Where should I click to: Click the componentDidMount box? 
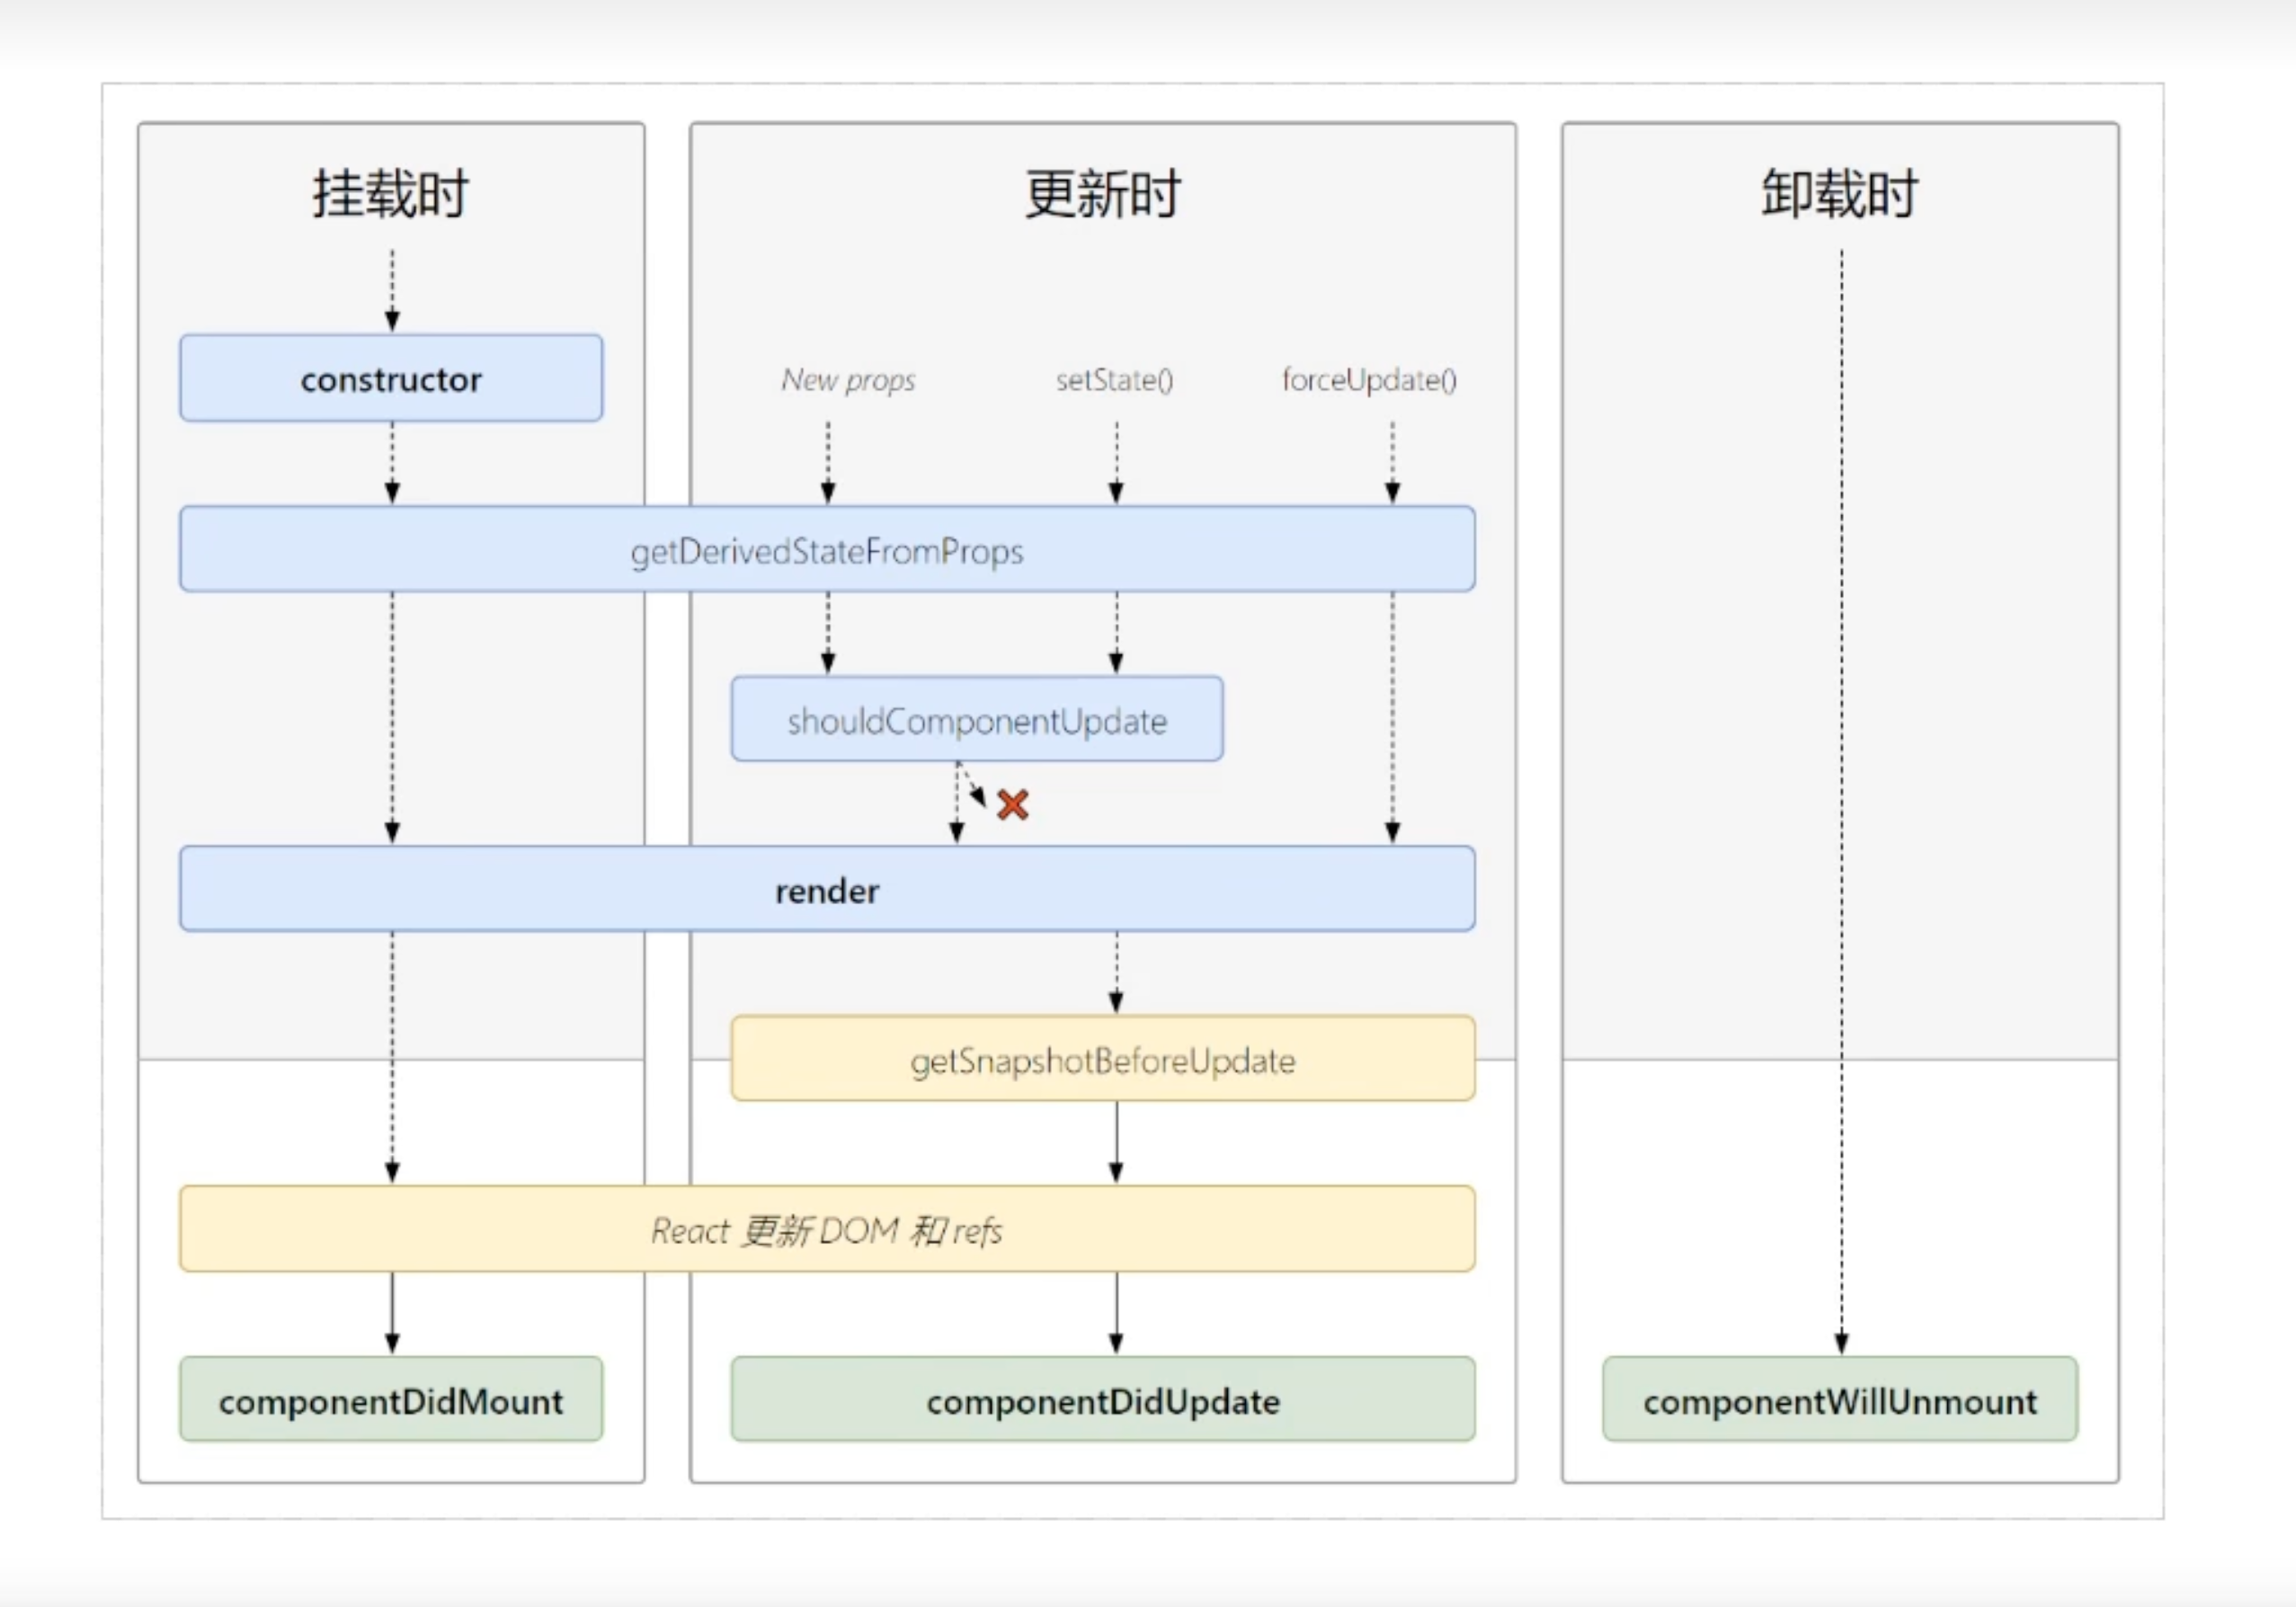click(391, 1400)
